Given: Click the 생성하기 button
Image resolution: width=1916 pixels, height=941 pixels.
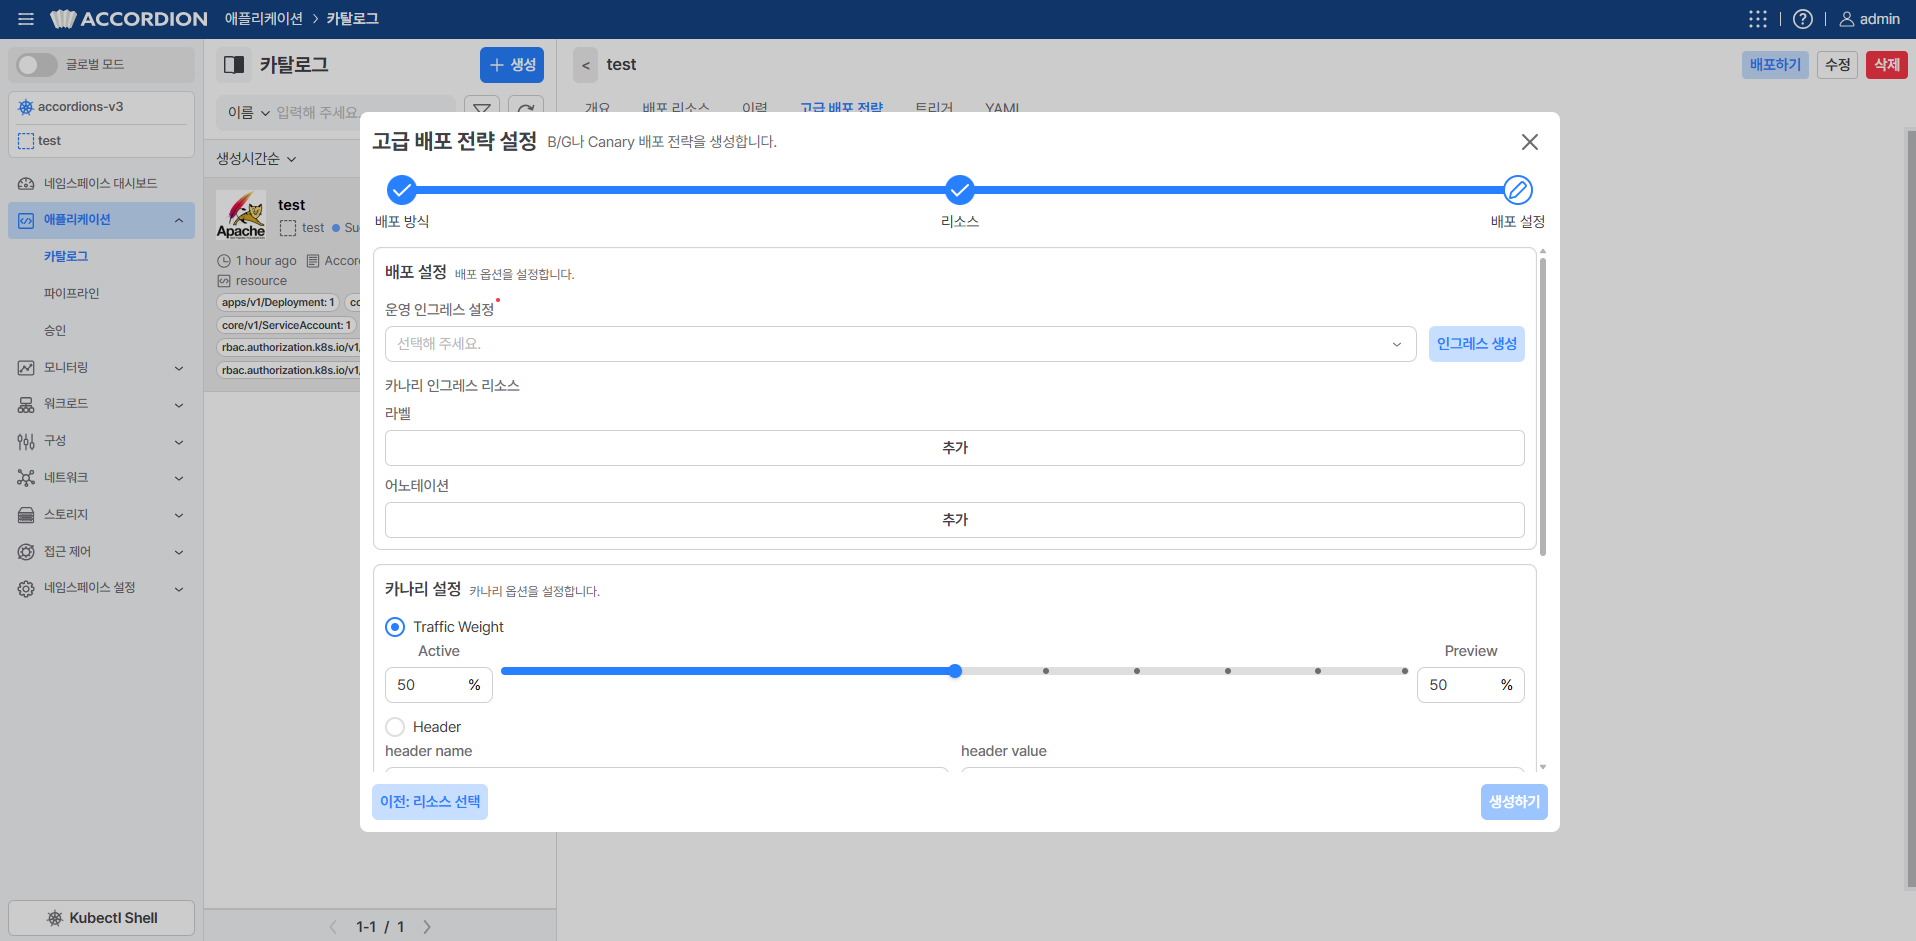Looking at the screenshot, I should [1514, 802].
